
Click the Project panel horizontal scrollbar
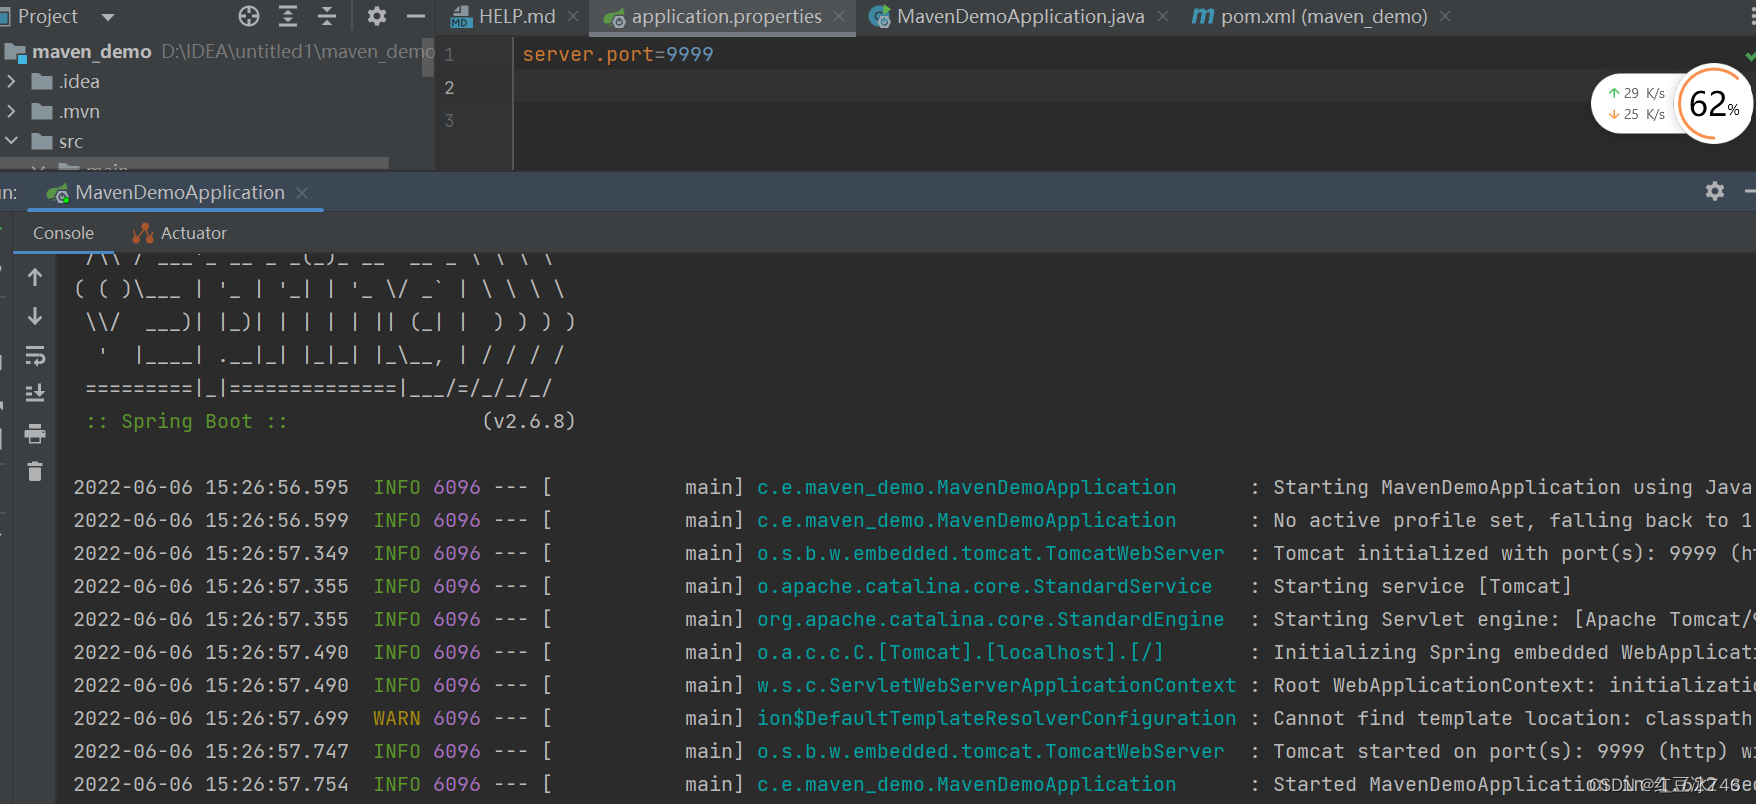pyautogui.click(x=195, y=162)
